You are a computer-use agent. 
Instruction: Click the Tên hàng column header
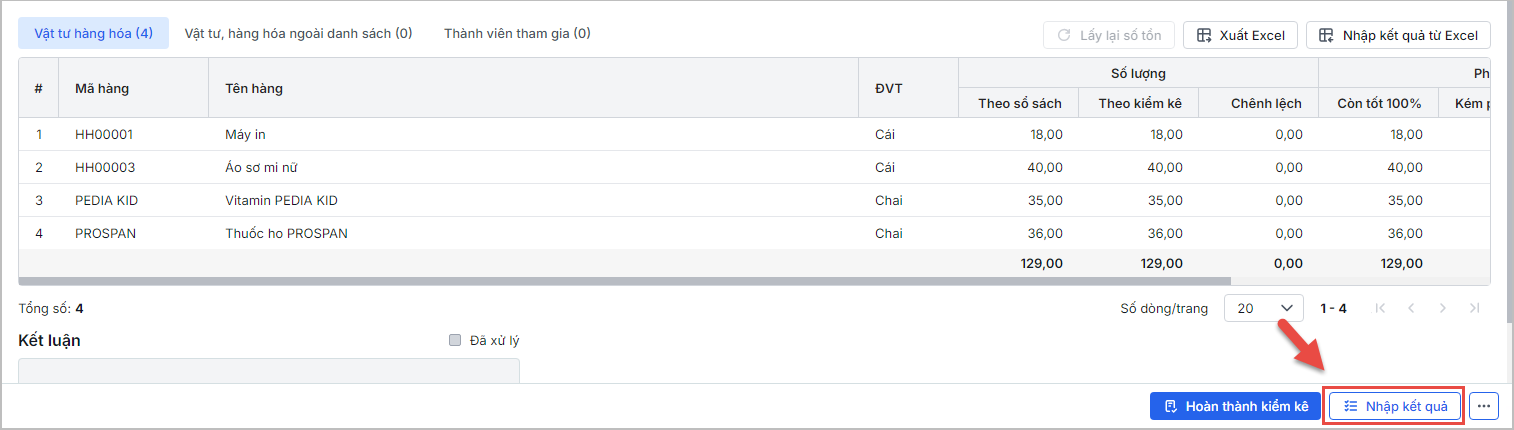coord(254,88)
